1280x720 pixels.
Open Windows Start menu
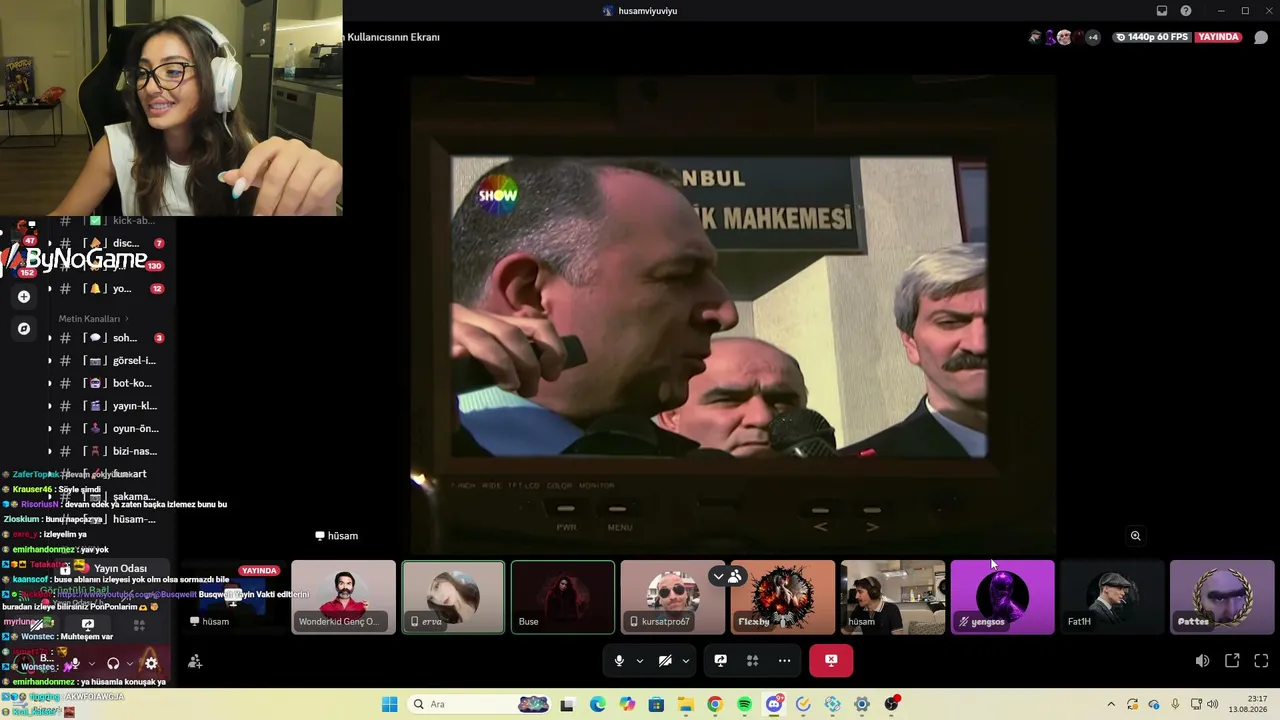[389, 704]
